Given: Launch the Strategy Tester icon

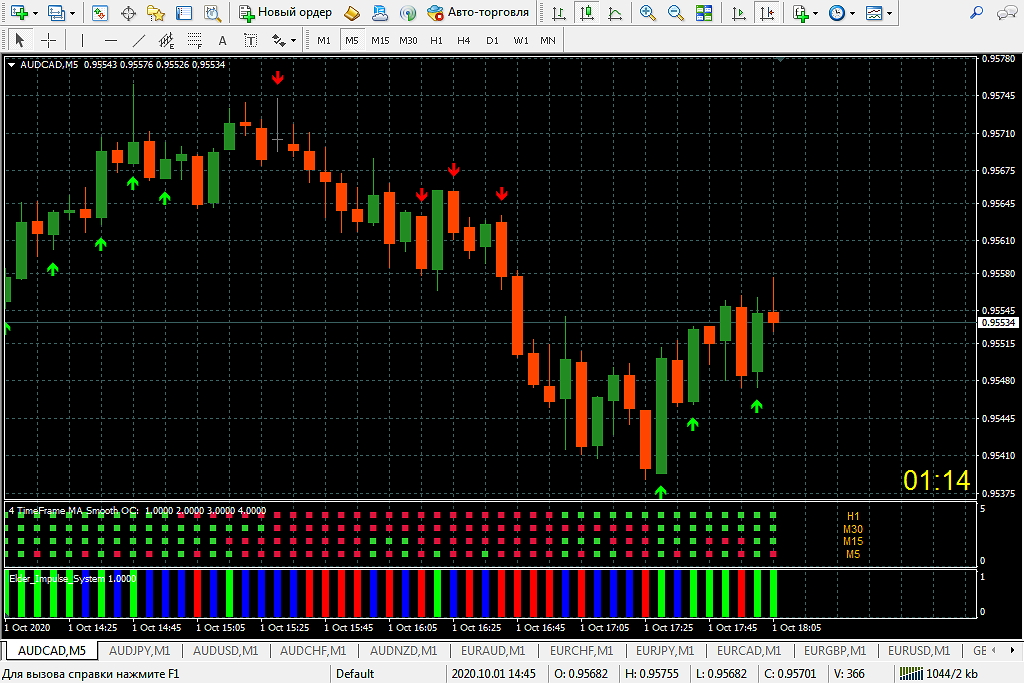Looking at the screenshot, I should pyautogui.click(x=212, y=12).
